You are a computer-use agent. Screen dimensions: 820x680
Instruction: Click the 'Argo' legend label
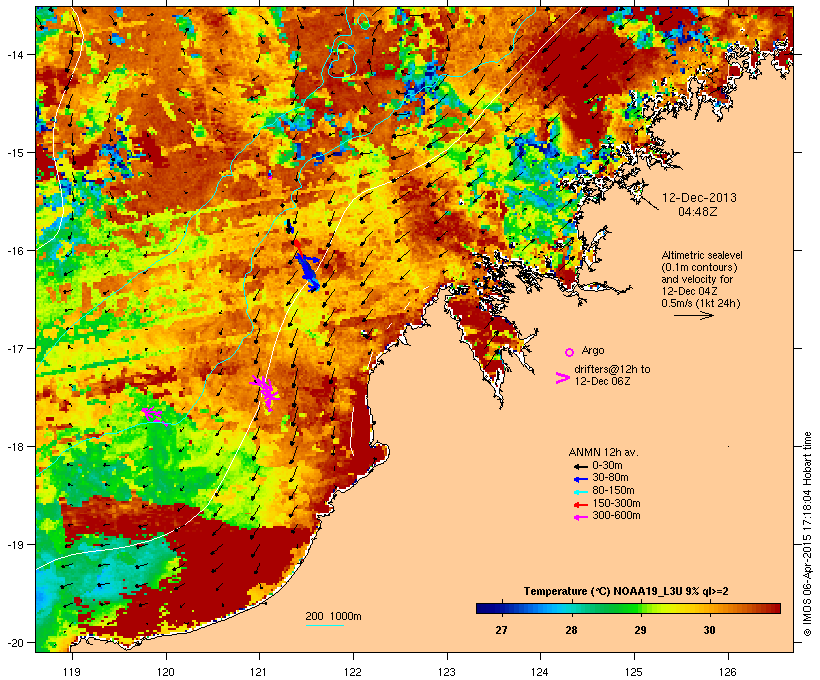point(593,350)
